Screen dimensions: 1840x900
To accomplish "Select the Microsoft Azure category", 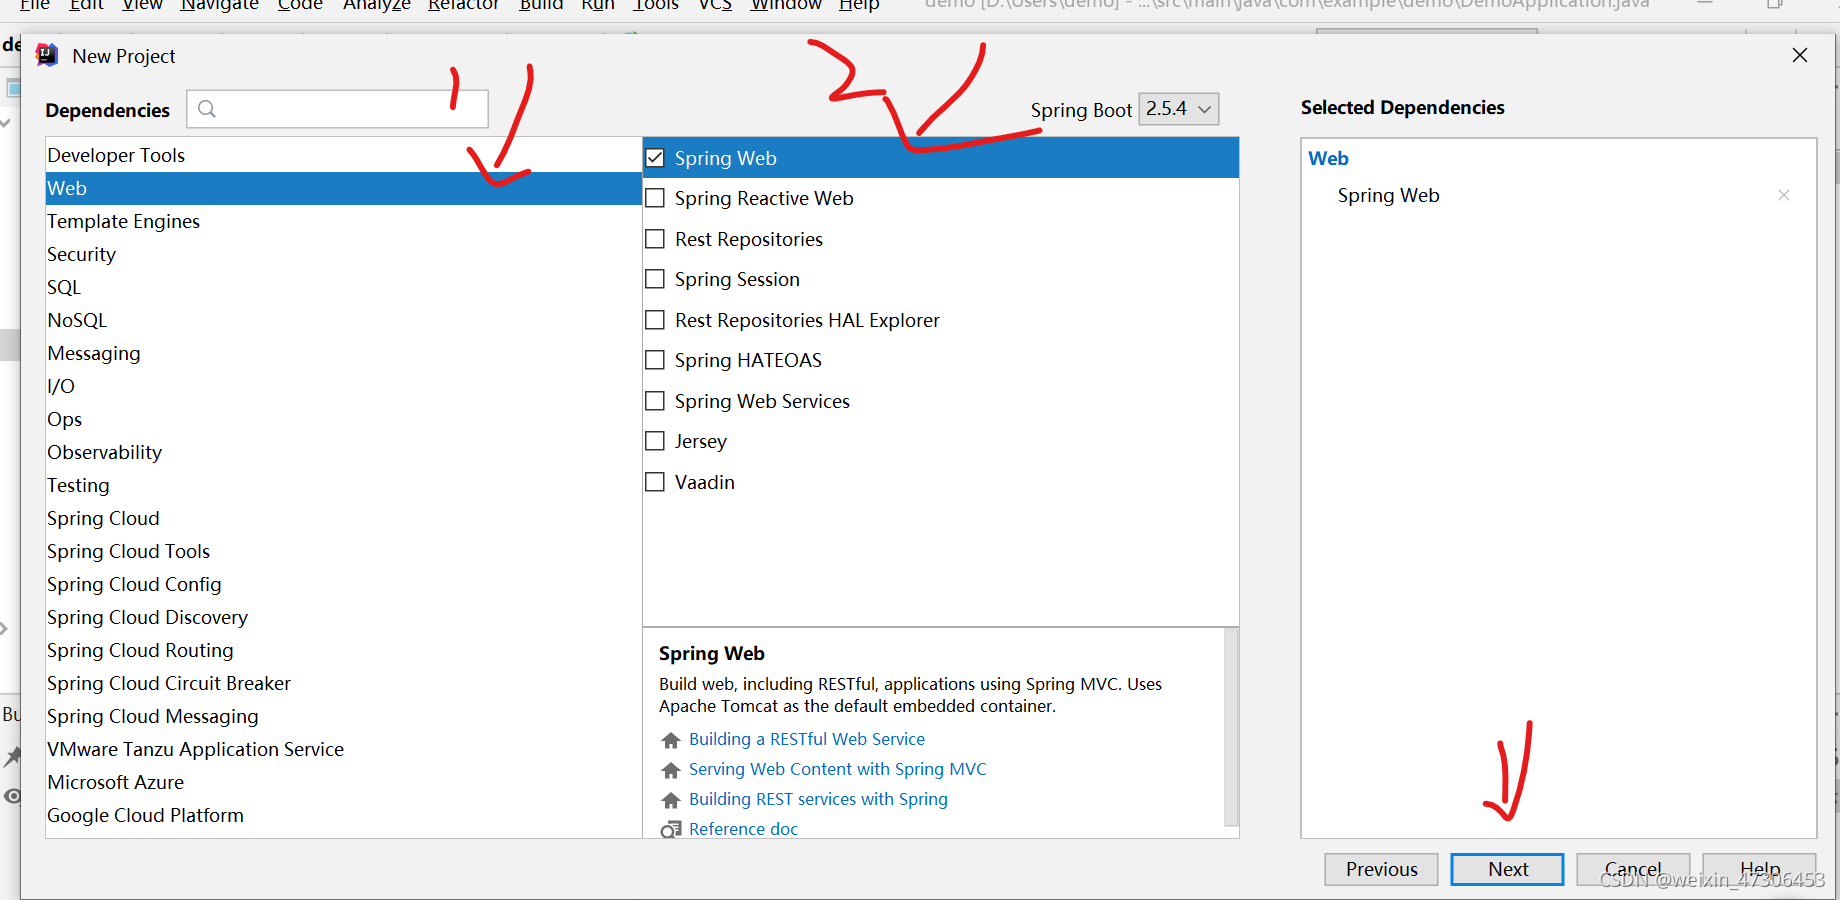I will click(343, 782).
